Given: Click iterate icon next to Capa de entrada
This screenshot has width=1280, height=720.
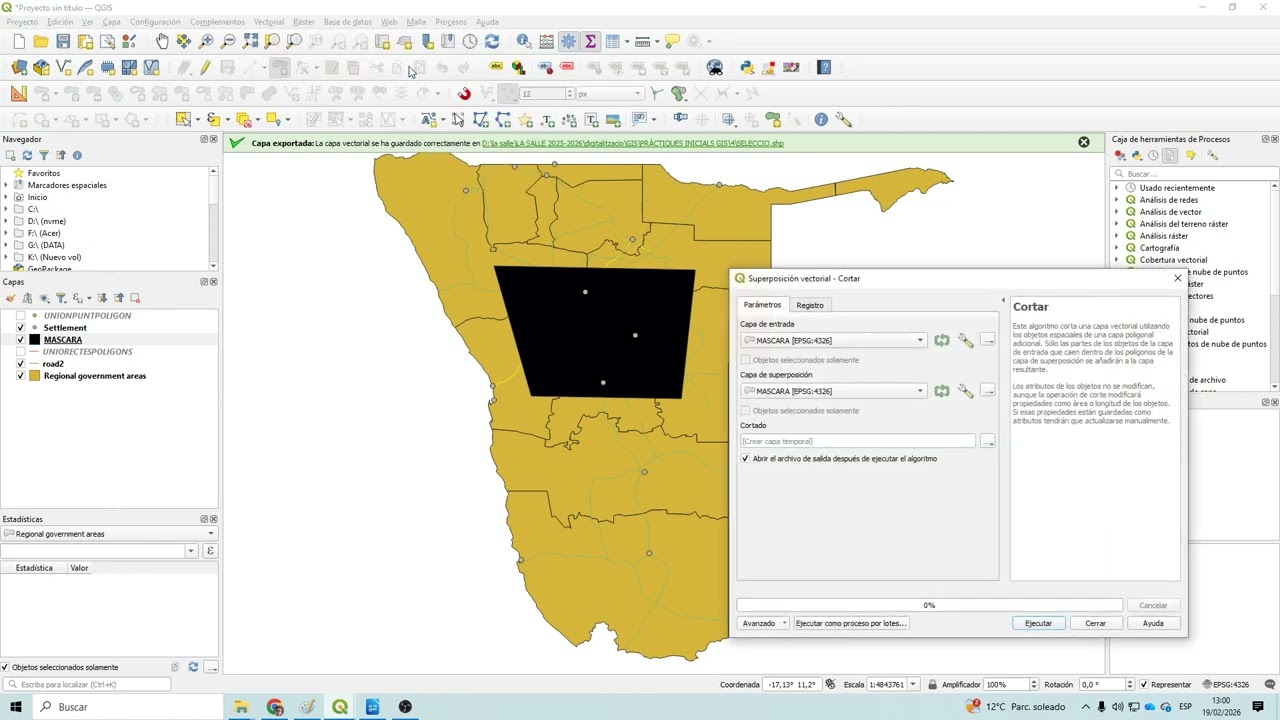Looking at the screenshot, I should click(x=942, y=341).
